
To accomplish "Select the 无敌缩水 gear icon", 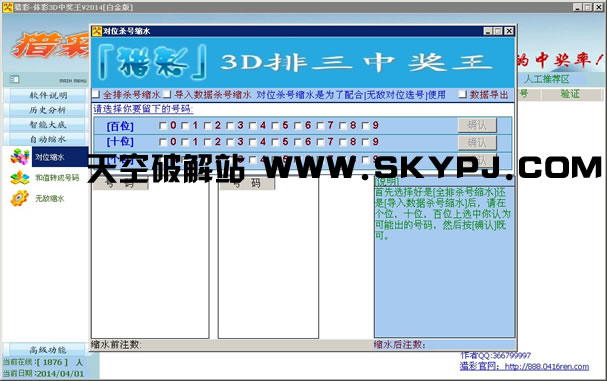I will [x=19, y=198].
